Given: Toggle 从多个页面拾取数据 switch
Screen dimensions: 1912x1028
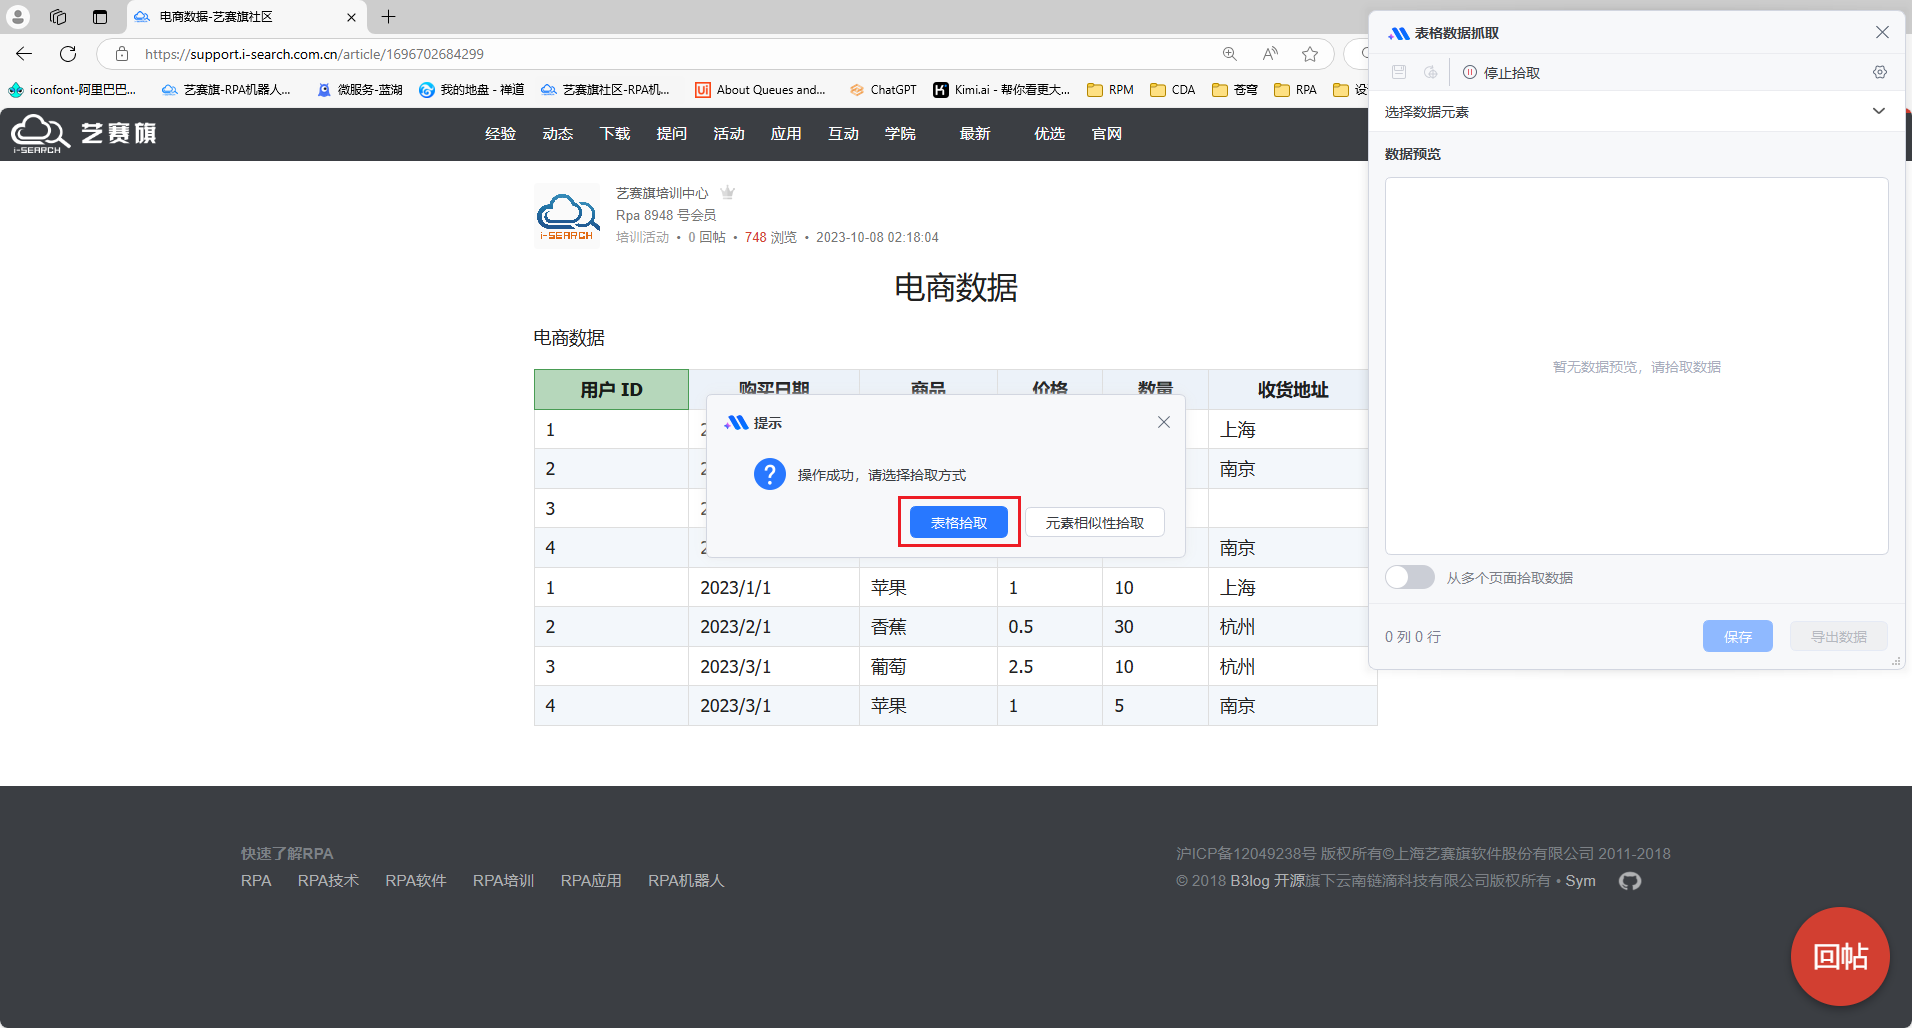Looking at the screenshot, I should (x=1410, y=578).
